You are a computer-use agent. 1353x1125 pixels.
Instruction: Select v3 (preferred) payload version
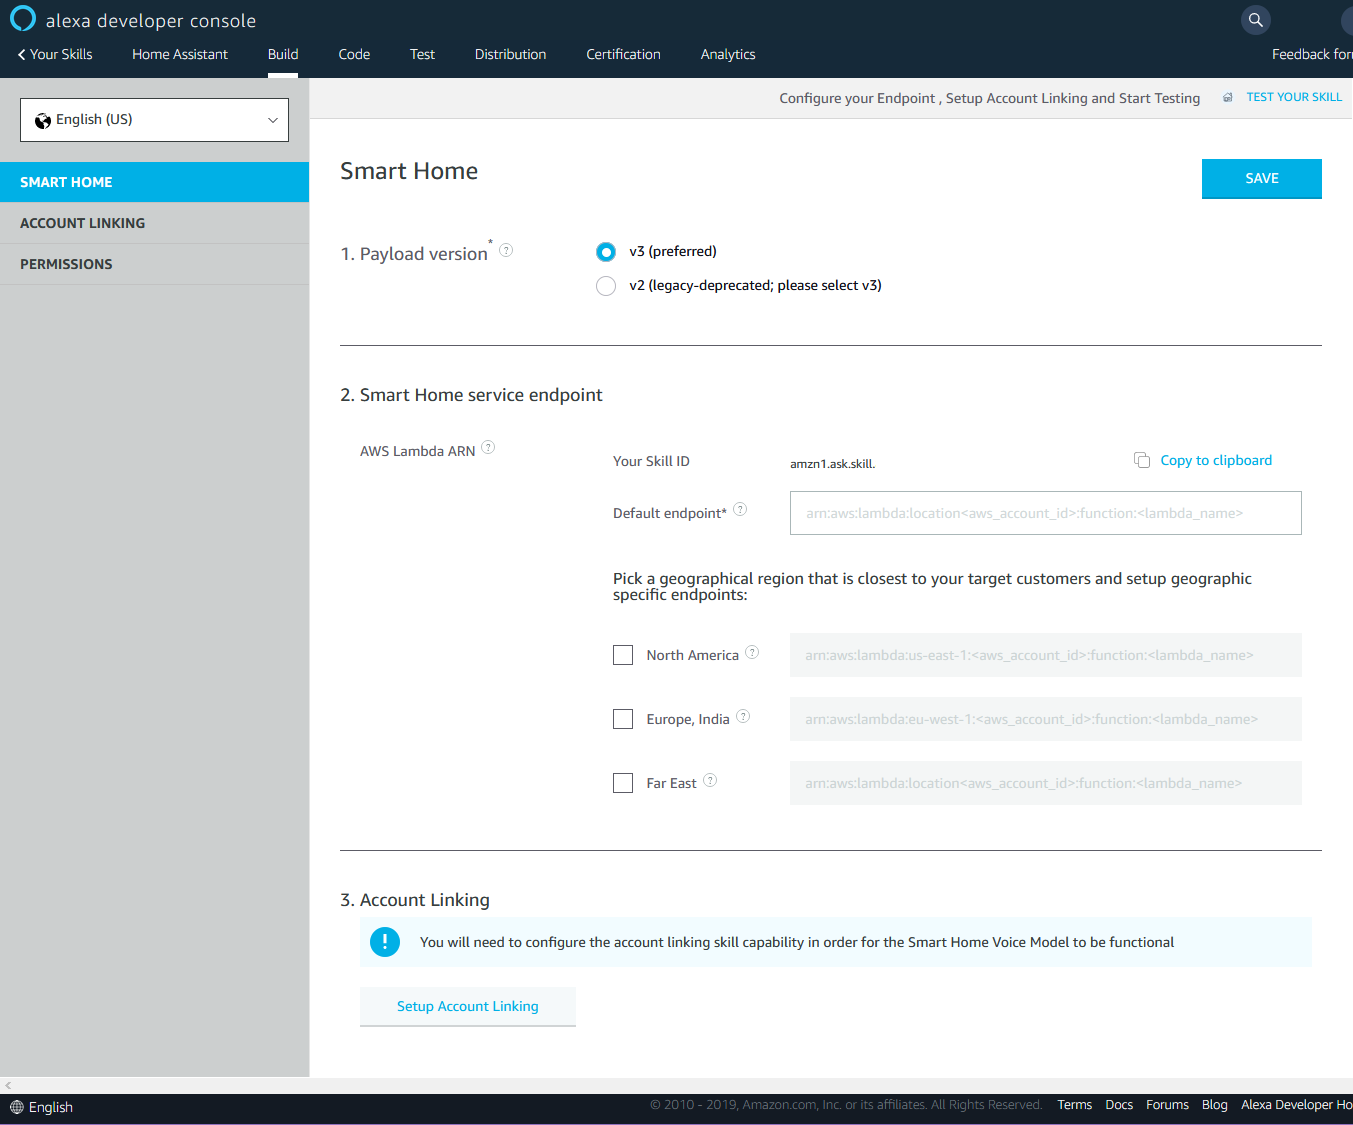click(x=606, y=252)
